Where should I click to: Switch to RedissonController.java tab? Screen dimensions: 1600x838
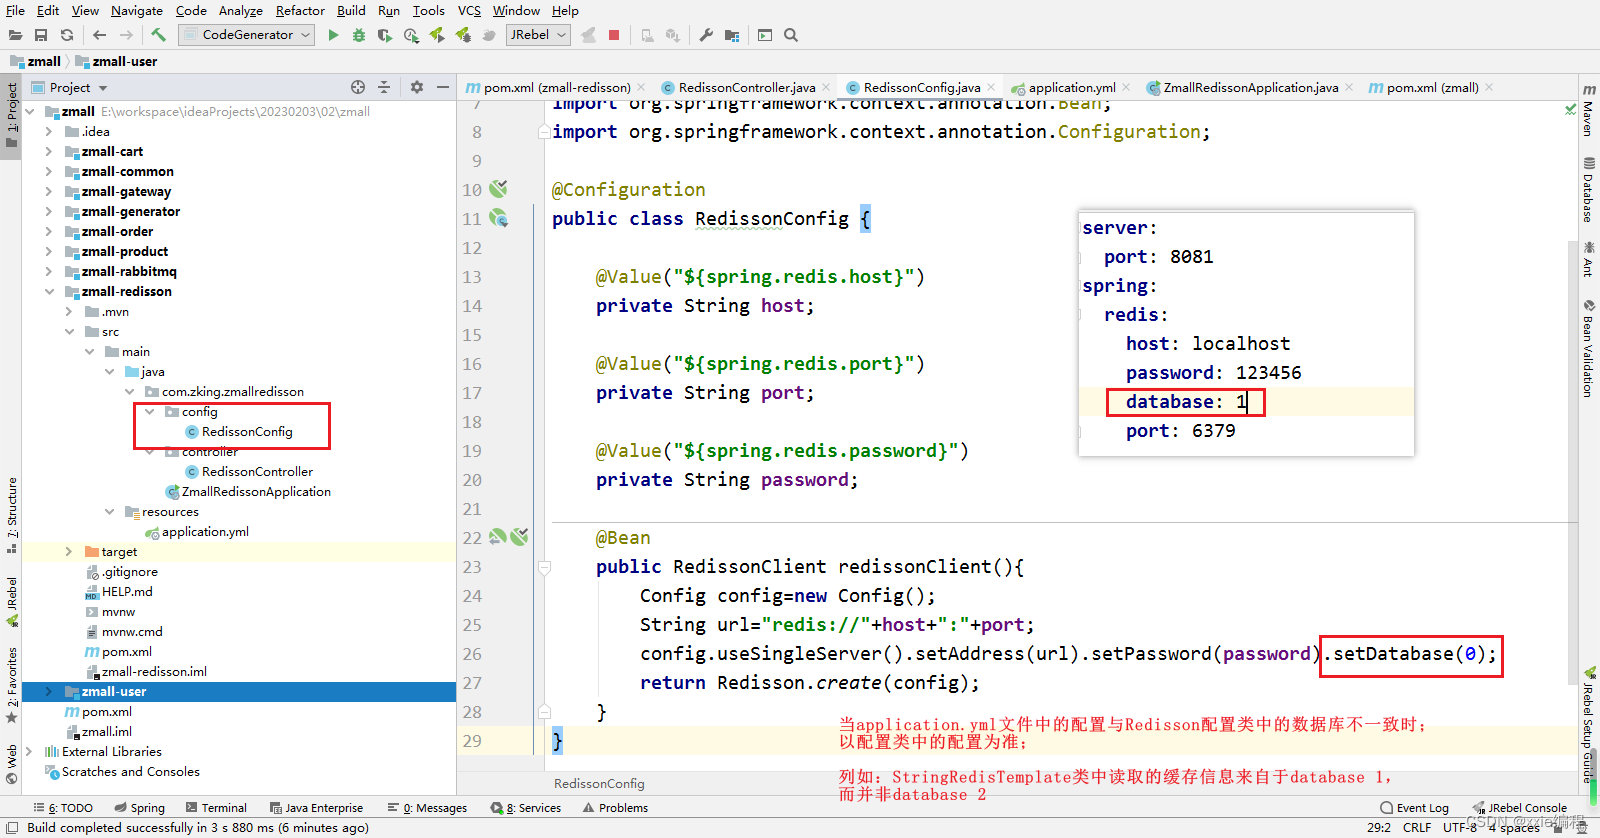(x=746, y=87)
